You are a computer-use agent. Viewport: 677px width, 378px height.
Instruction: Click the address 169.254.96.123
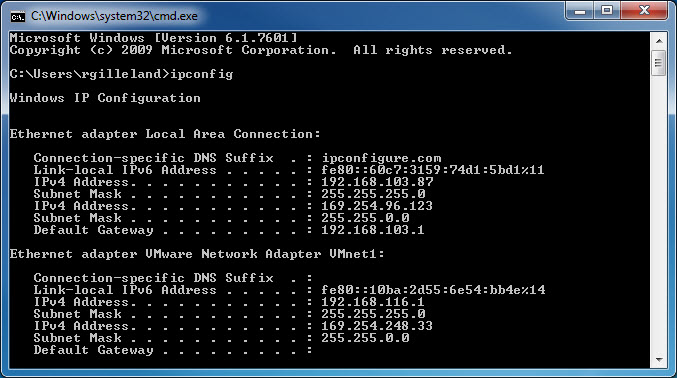click(x=377, y=206)
